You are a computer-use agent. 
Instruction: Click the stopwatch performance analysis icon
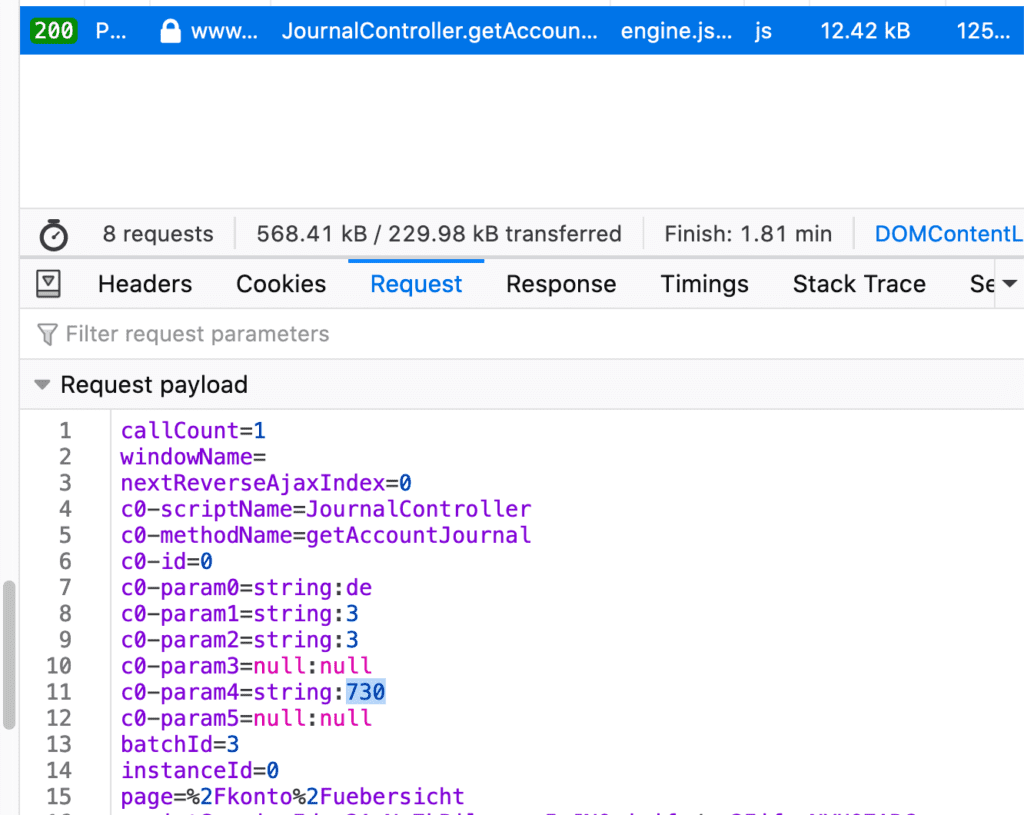[54, 235]
